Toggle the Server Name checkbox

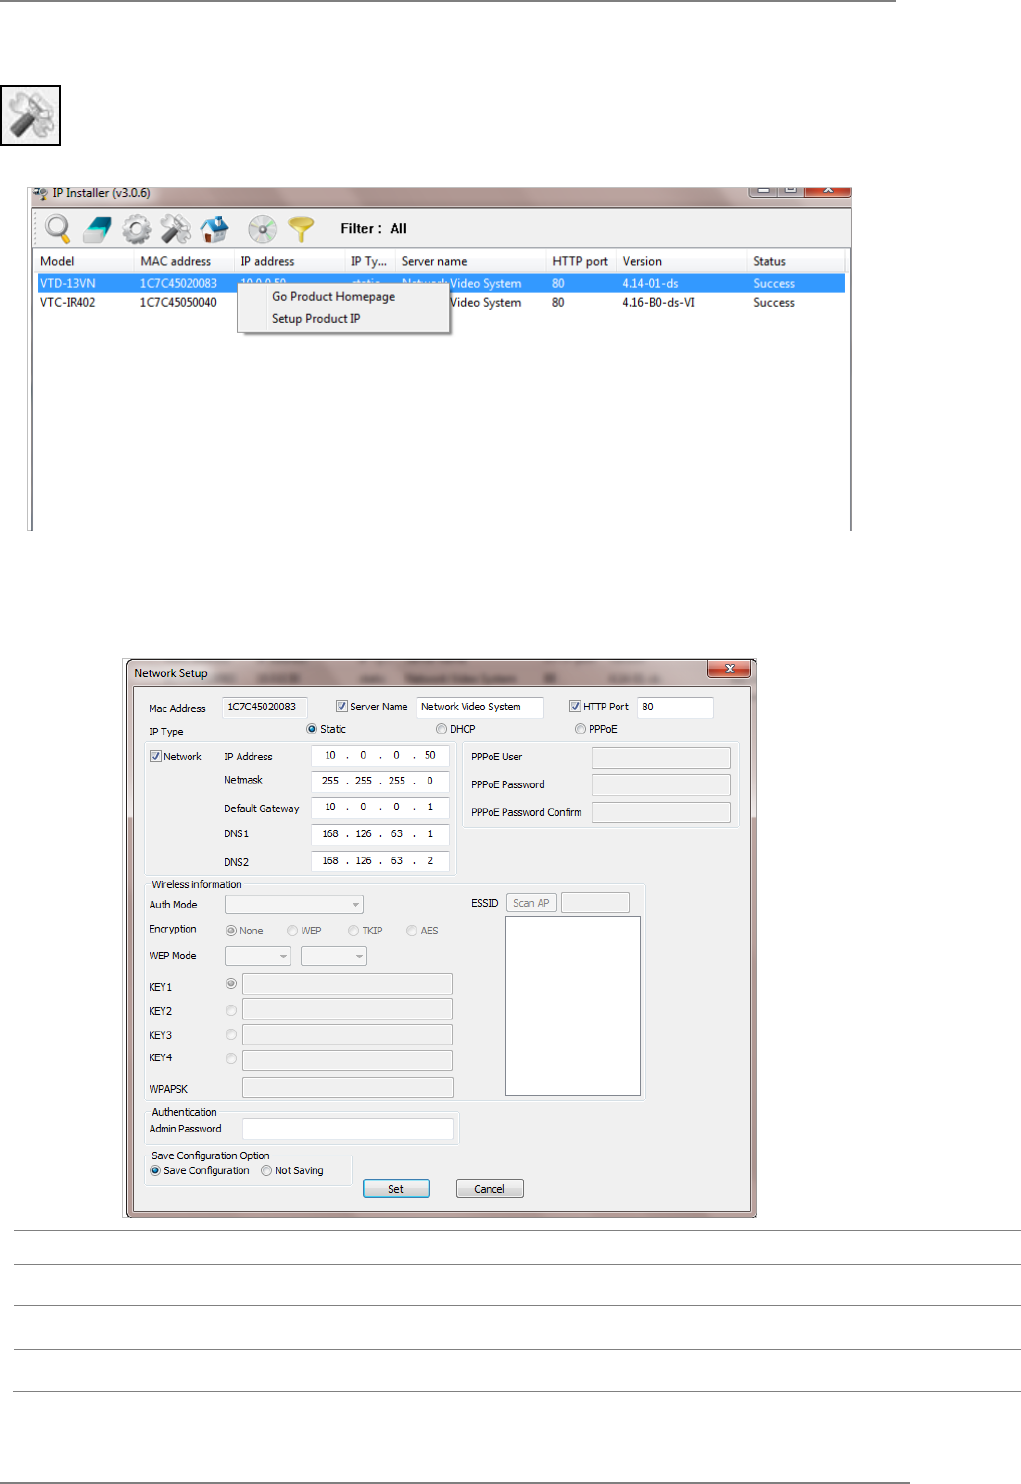342,706
